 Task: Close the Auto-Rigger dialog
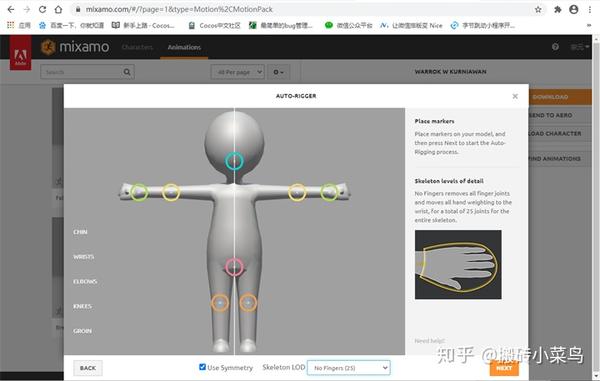(515, 96)
